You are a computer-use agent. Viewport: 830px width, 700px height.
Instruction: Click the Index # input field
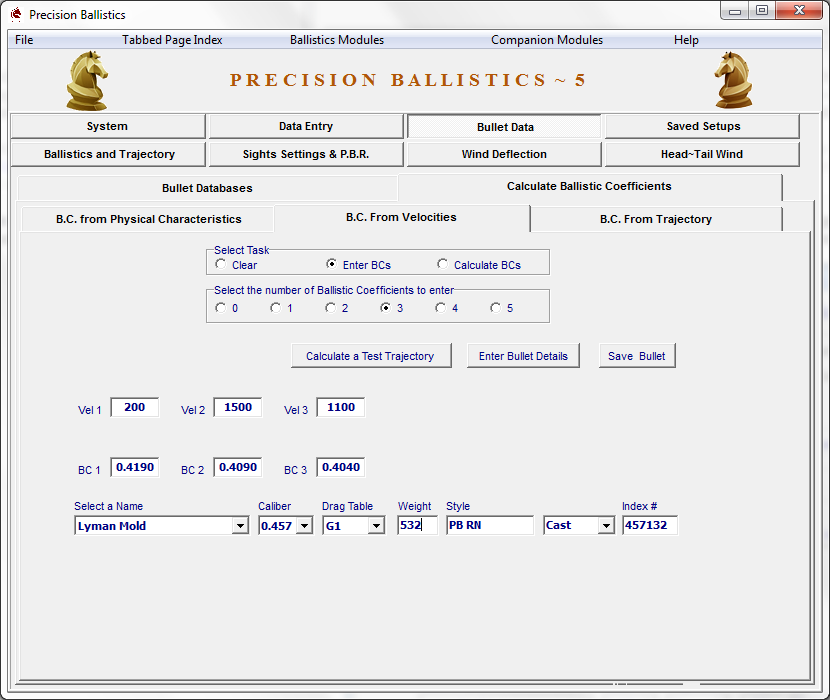pos(650,525)
